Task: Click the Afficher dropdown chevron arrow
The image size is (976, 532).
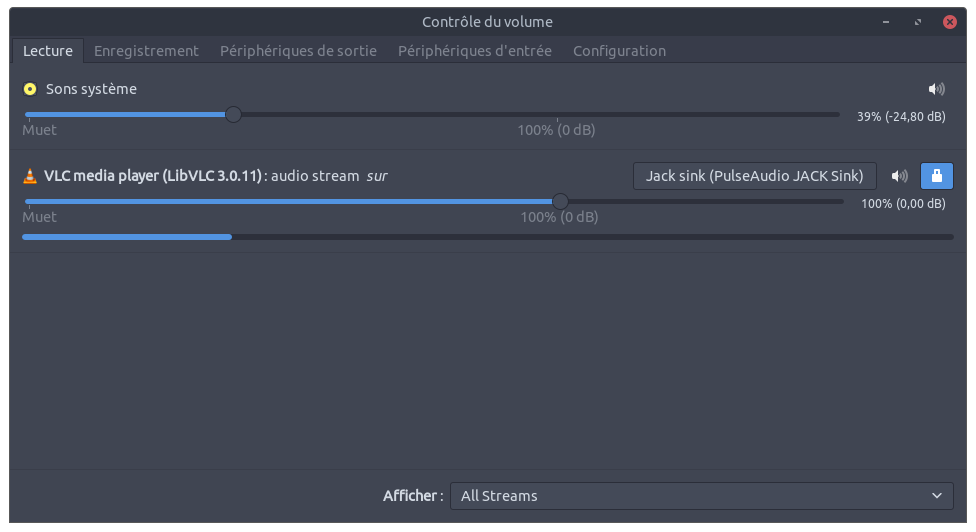Action: click(x=937, y=496)
